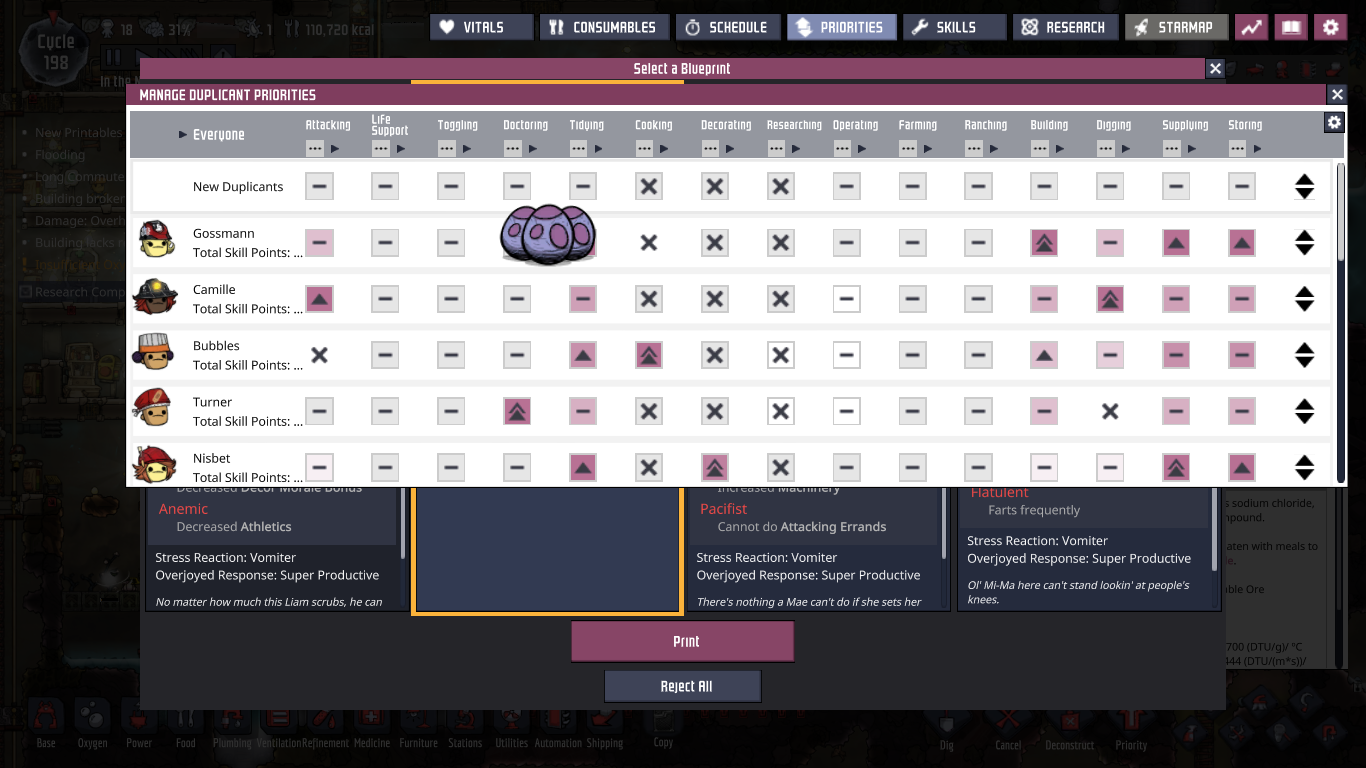Open the Schedule tab
1366x768 pixels.
(727, 27)
